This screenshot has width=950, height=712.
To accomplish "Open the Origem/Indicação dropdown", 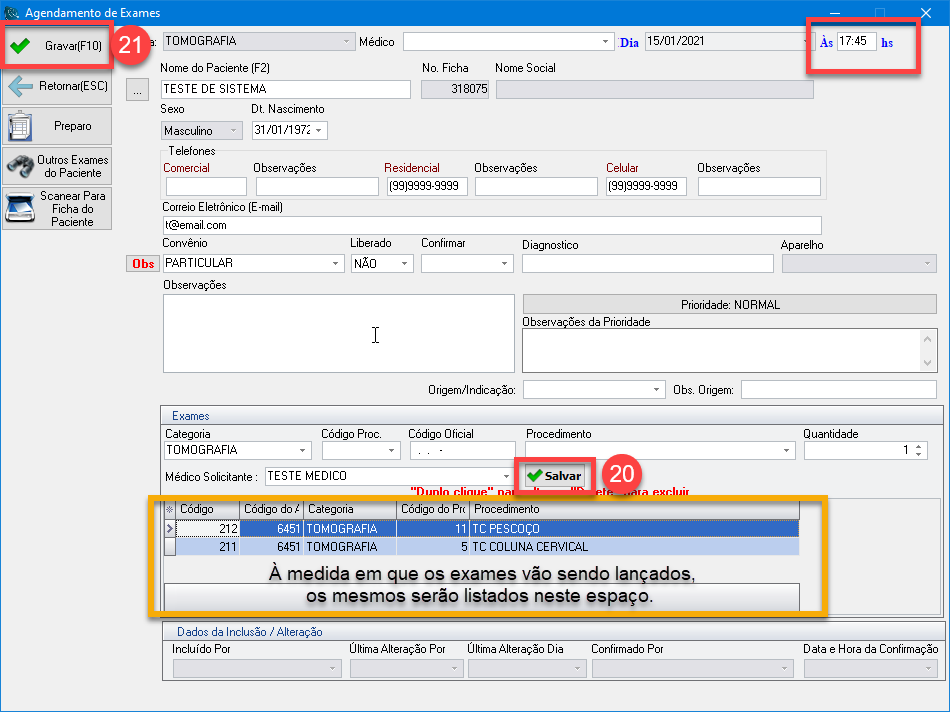I will click(656, 390).
